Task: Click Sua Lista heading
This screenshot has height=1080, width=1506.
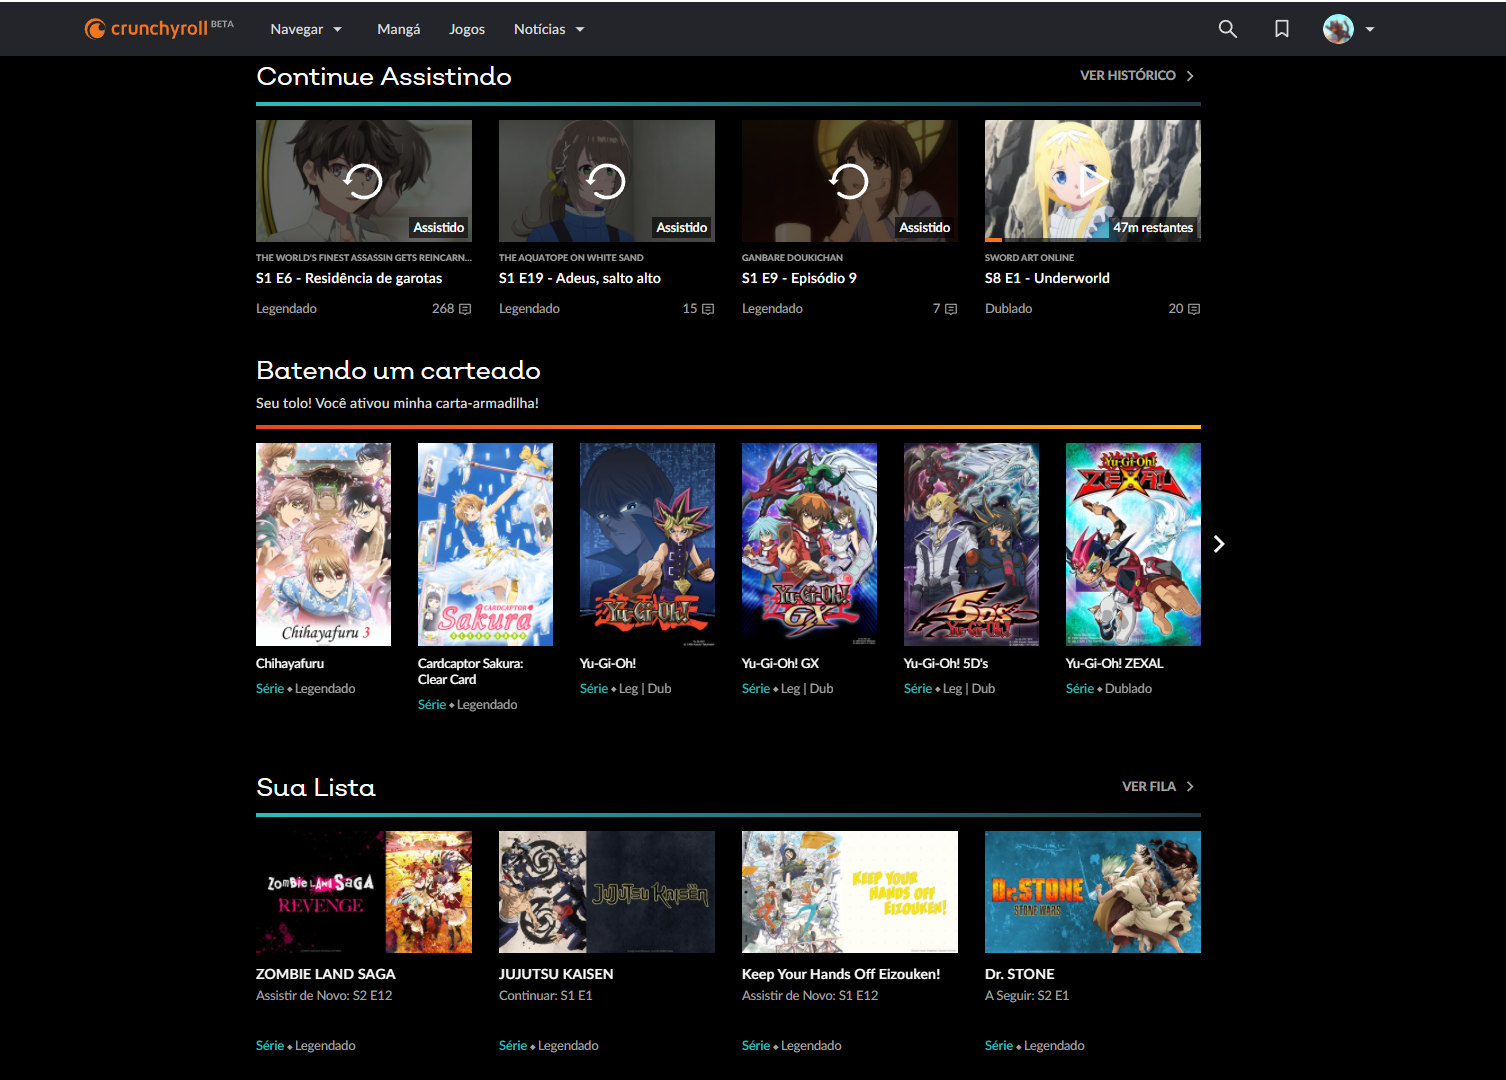Action: (316, 787)
